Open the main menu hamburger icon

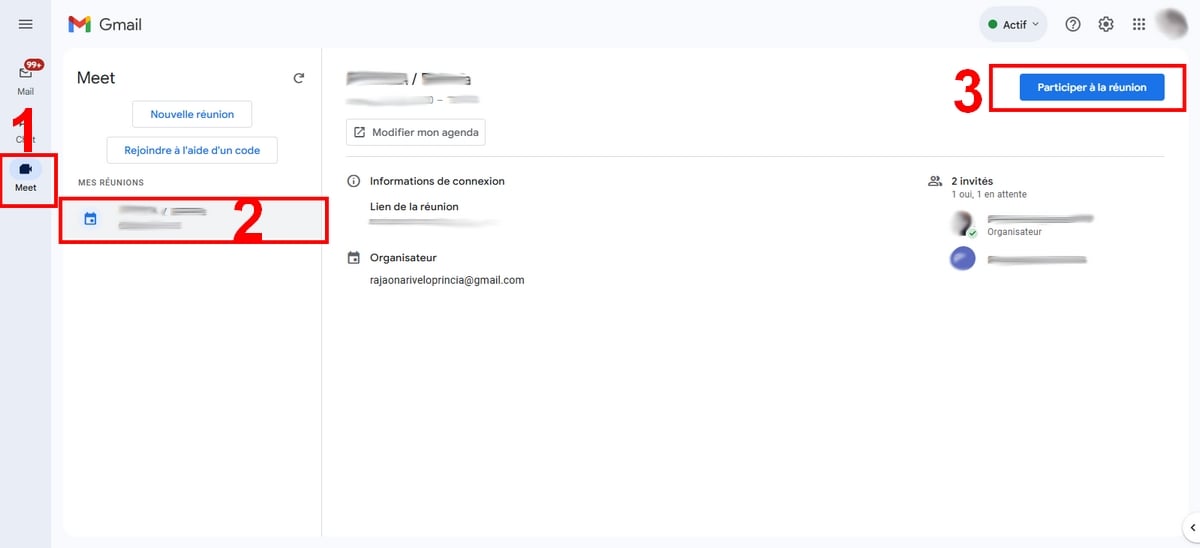(26, 24)
